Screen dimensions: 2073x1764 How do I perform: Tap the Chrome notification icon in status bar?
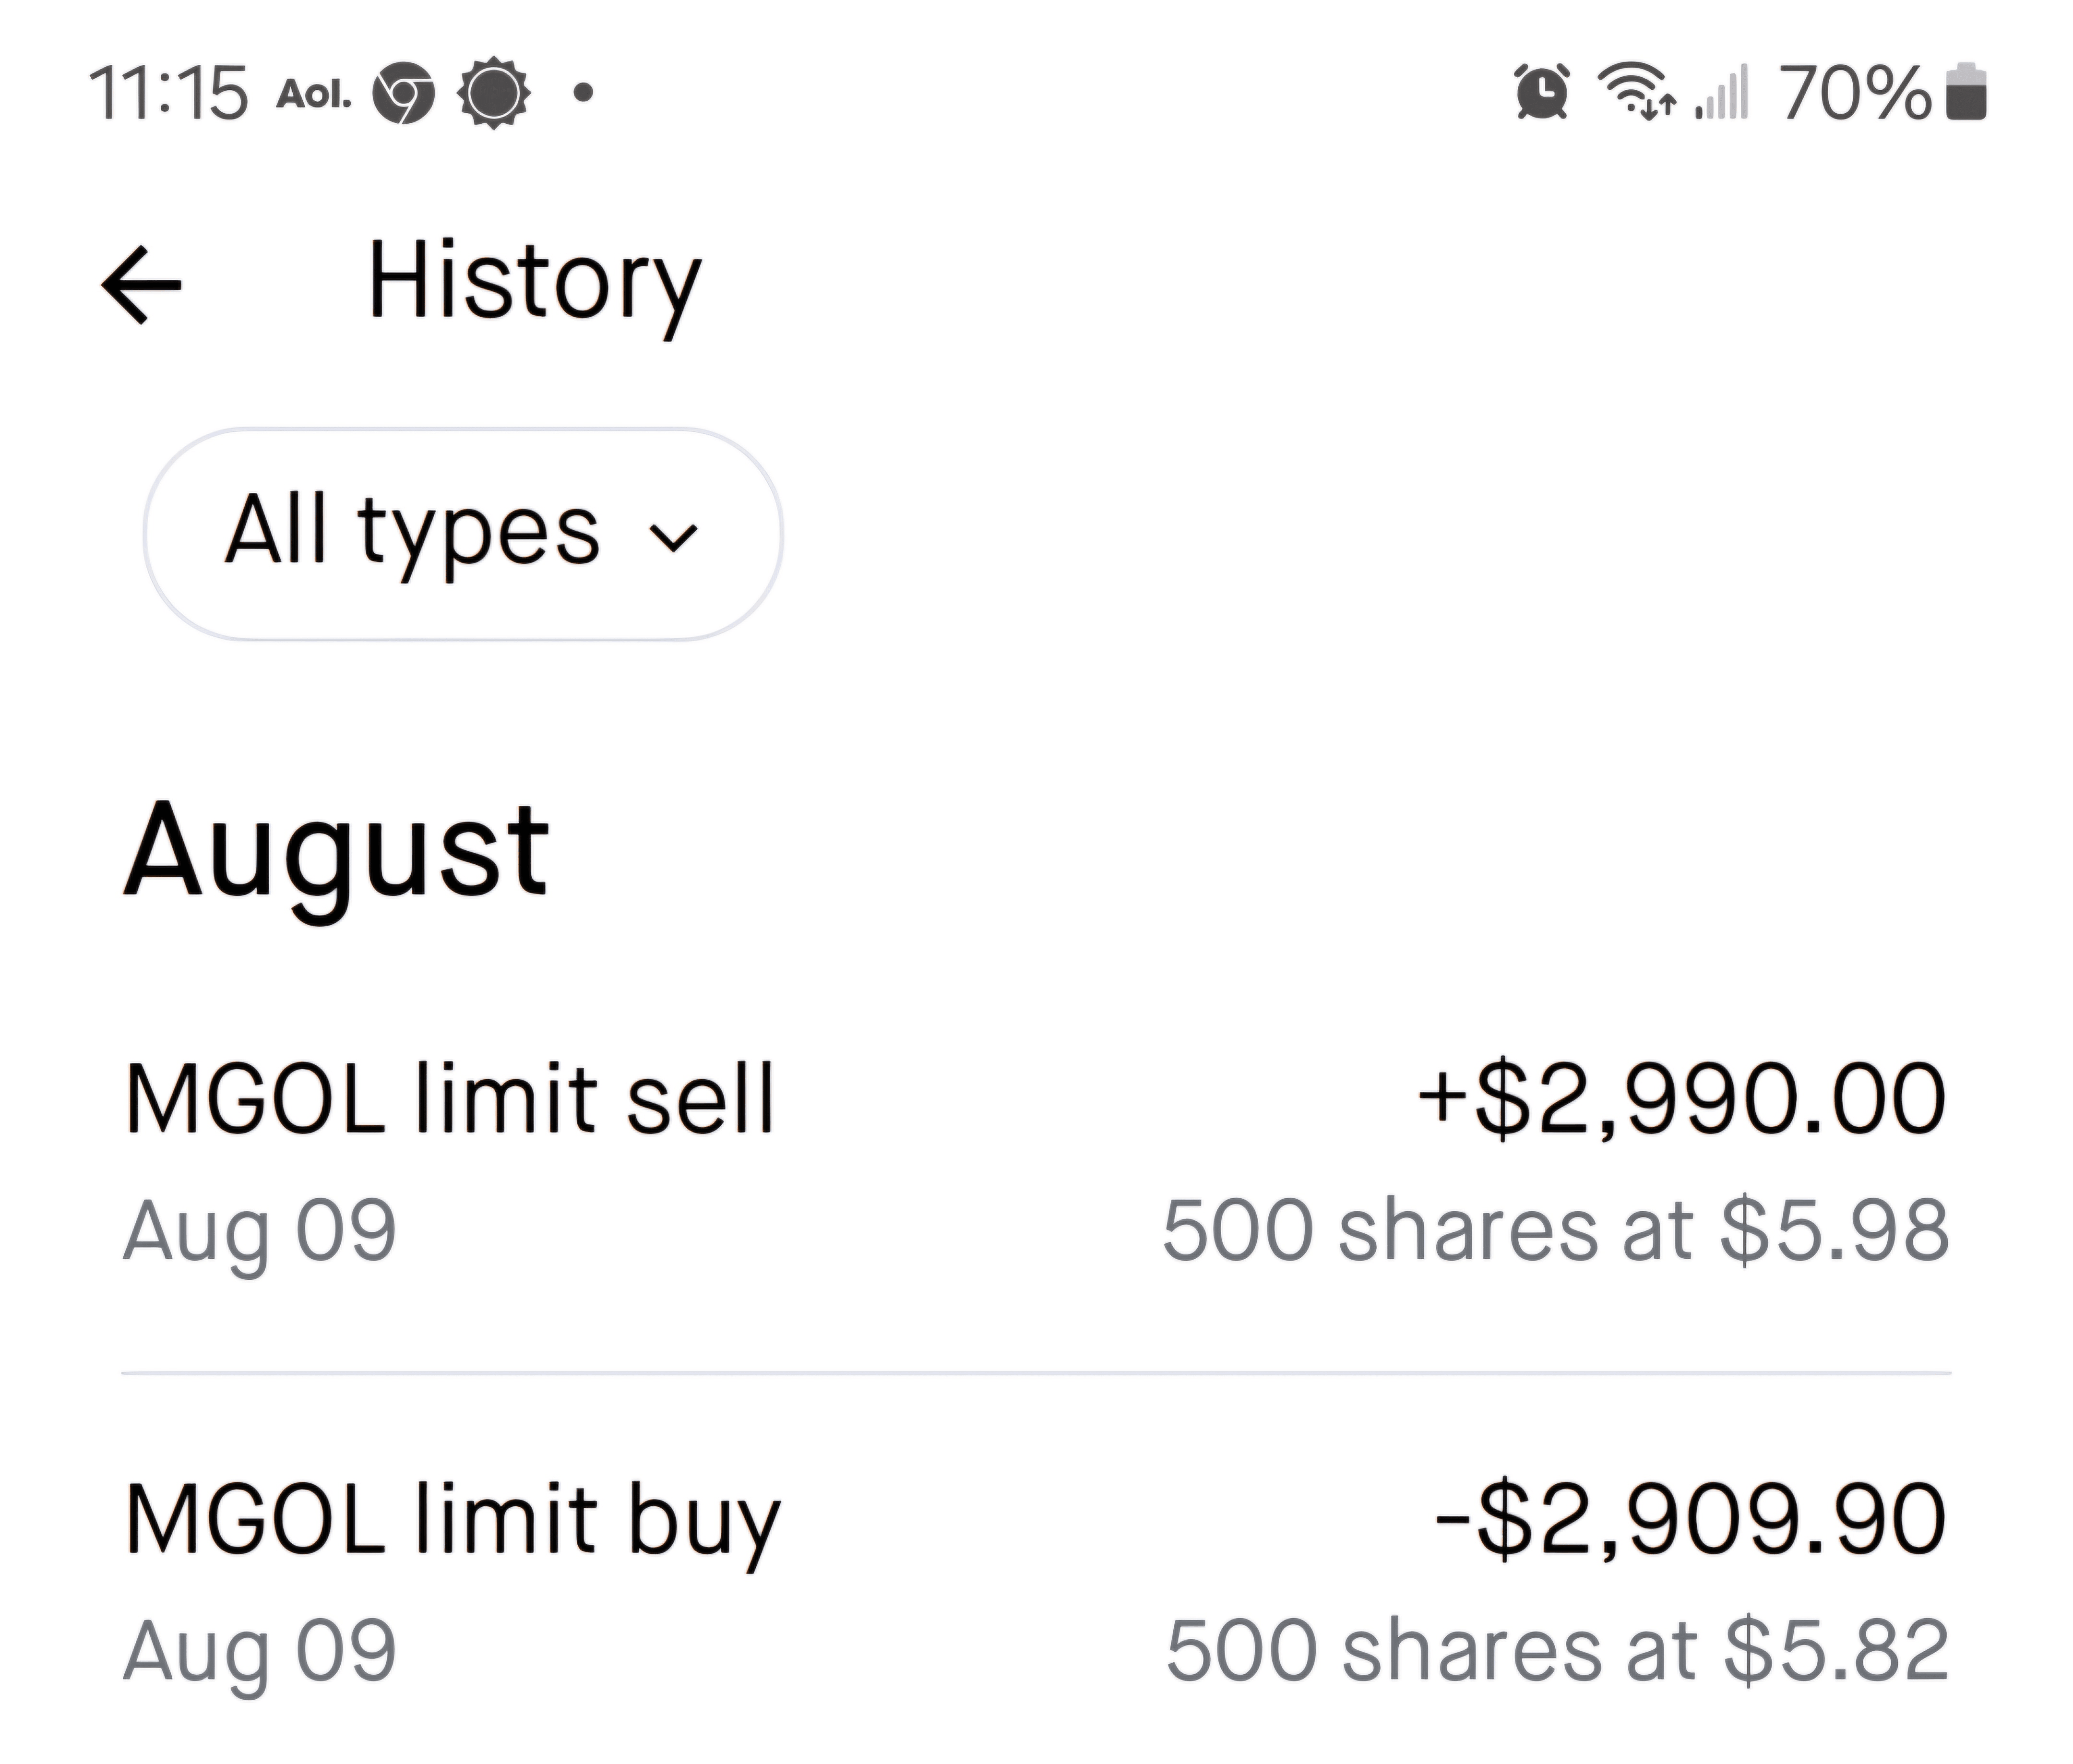pos(403,94)
